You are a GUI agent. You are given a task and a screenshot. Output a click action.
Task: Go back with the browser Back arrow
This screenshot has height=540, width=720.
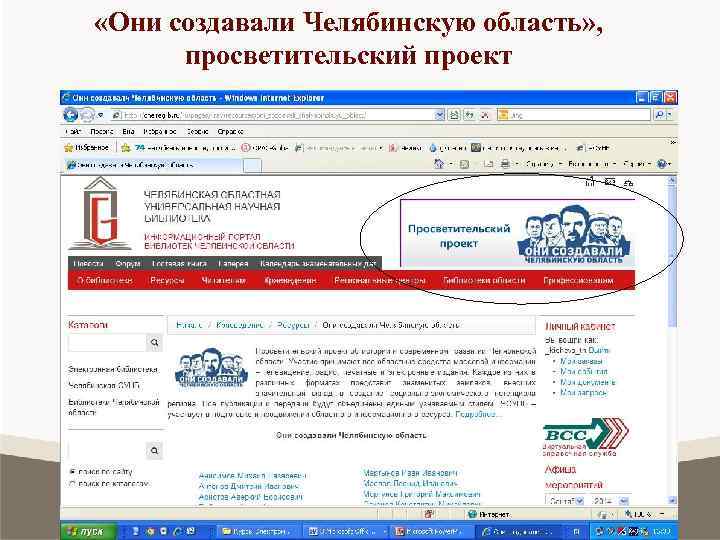(71, 114)
